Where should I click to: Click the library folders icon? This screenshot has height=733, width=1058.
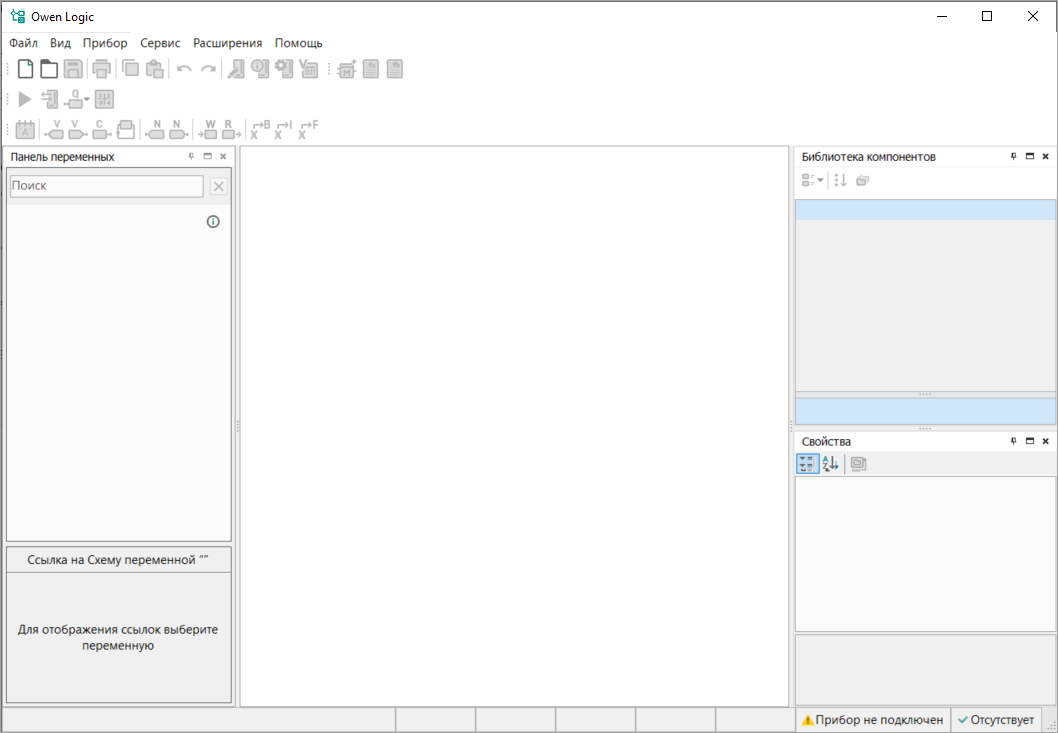[862, 180]
